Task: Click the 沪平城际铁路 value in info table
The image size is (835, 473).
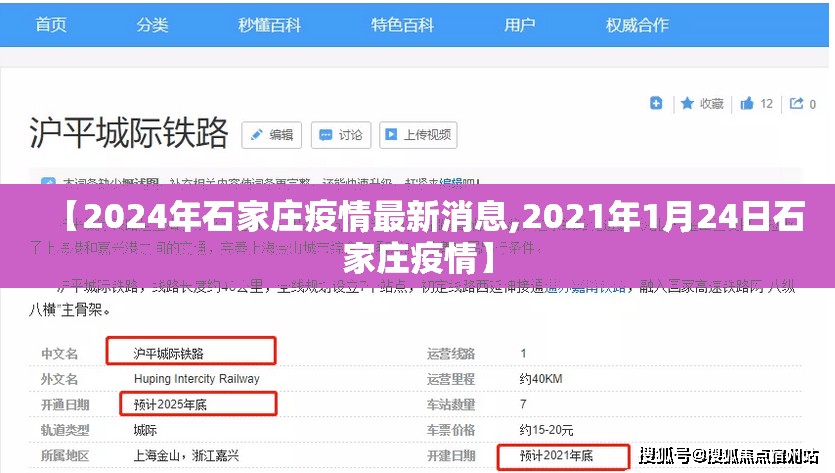Action: 170,353
